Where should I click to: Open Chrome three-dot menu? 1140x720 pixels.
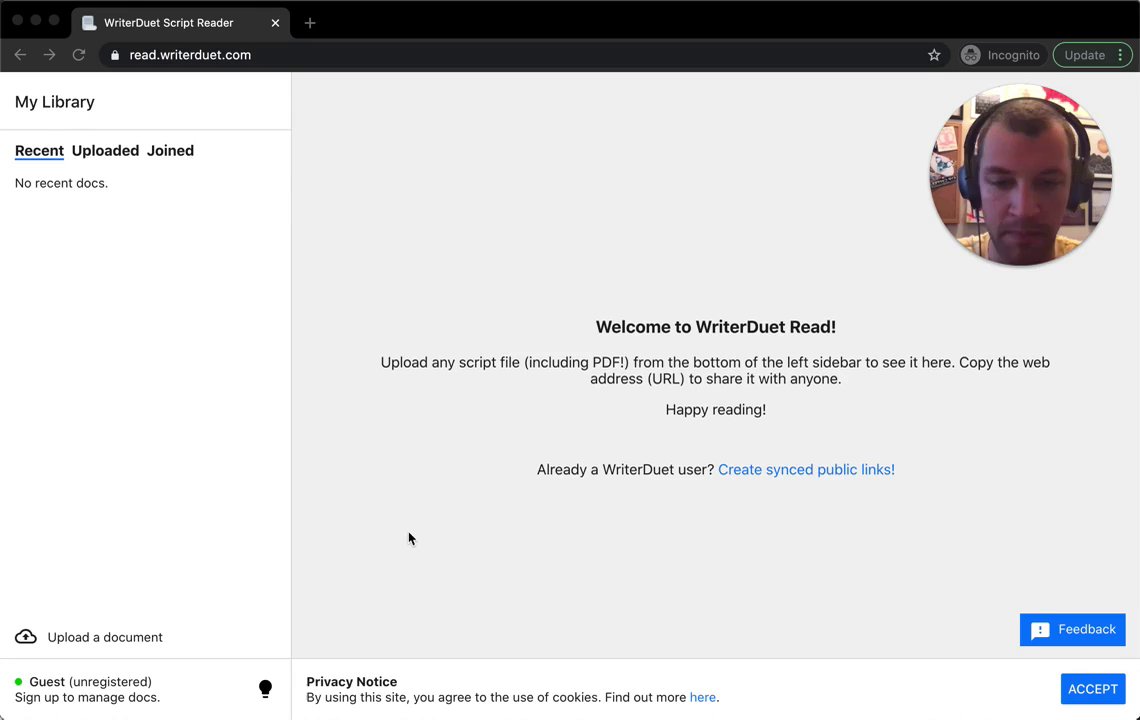[x=1120, y=55]
